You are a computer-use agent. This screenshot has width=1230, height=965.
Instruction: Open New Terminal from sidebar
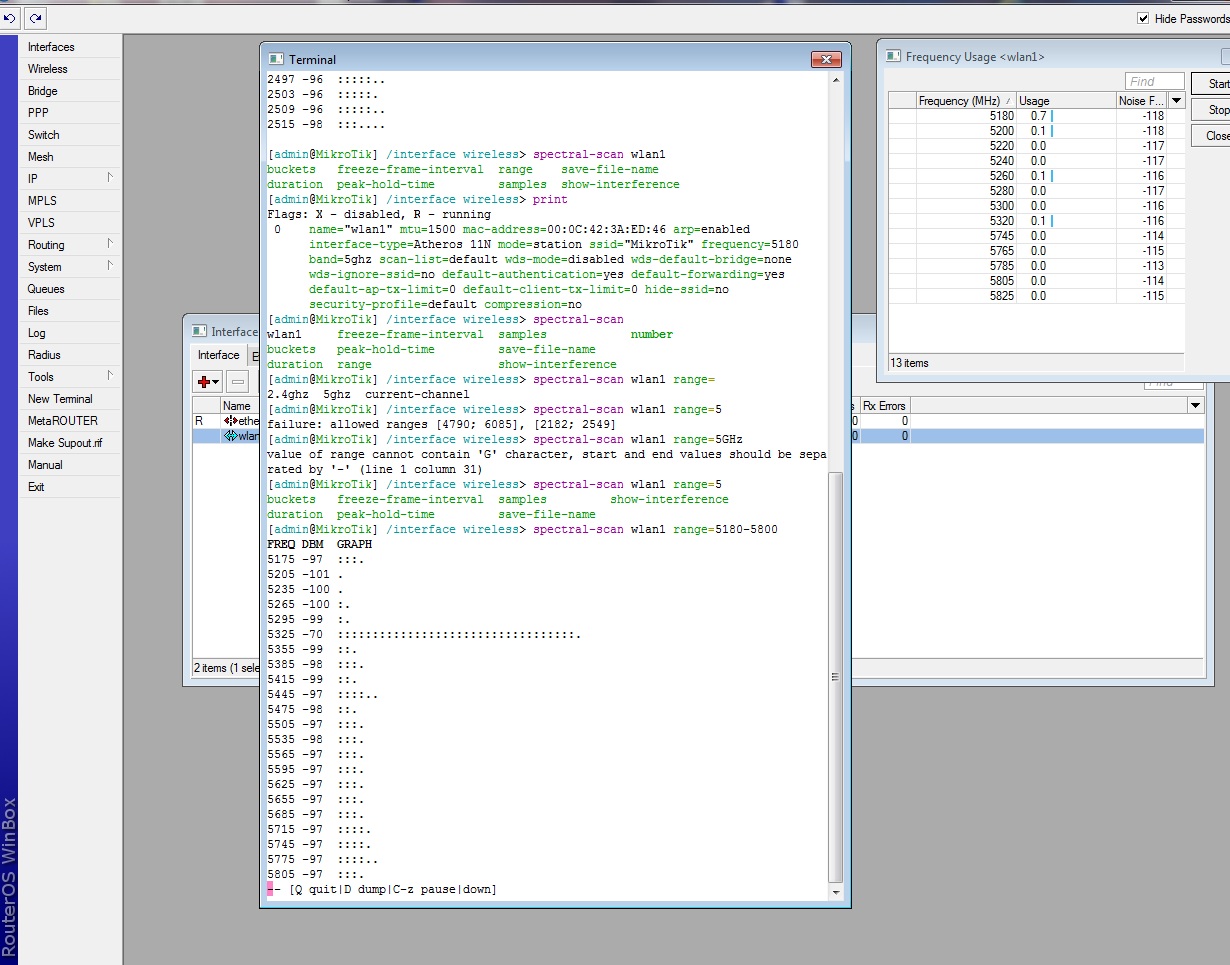click(x=60, y=399)
